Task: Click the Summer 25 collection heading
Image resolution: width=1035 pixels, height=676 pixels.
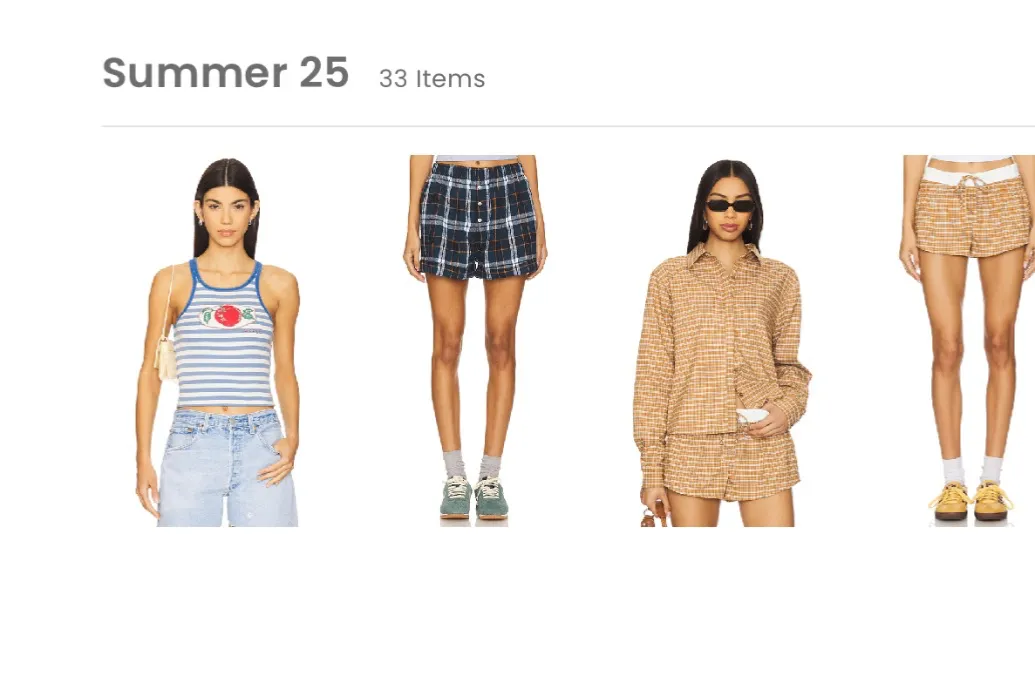Action: (226, 73)
